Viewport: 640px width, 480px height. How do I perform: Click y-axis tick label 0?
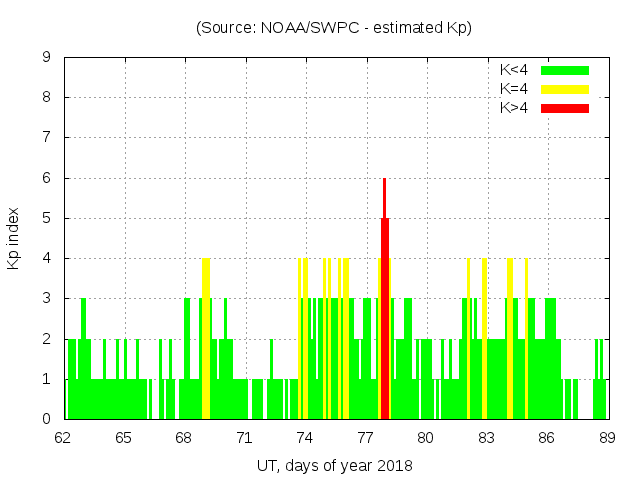click(46, 419)
